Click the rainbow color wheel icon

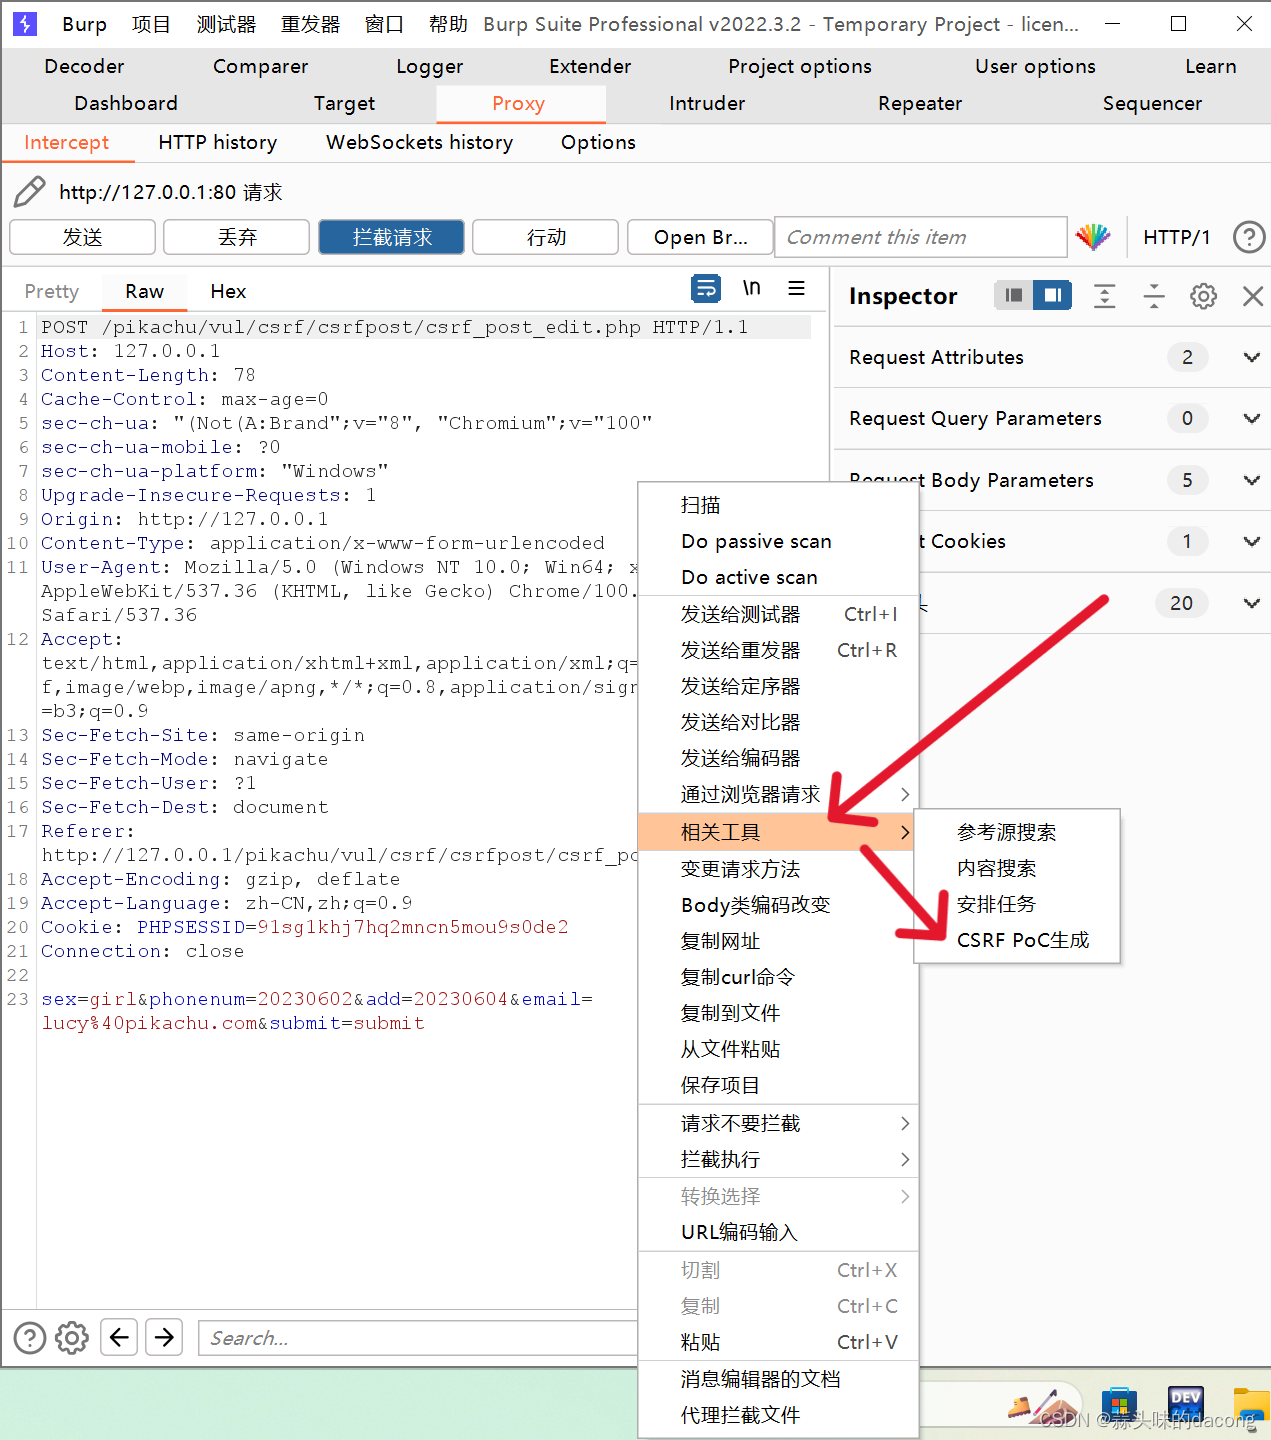1093,237
